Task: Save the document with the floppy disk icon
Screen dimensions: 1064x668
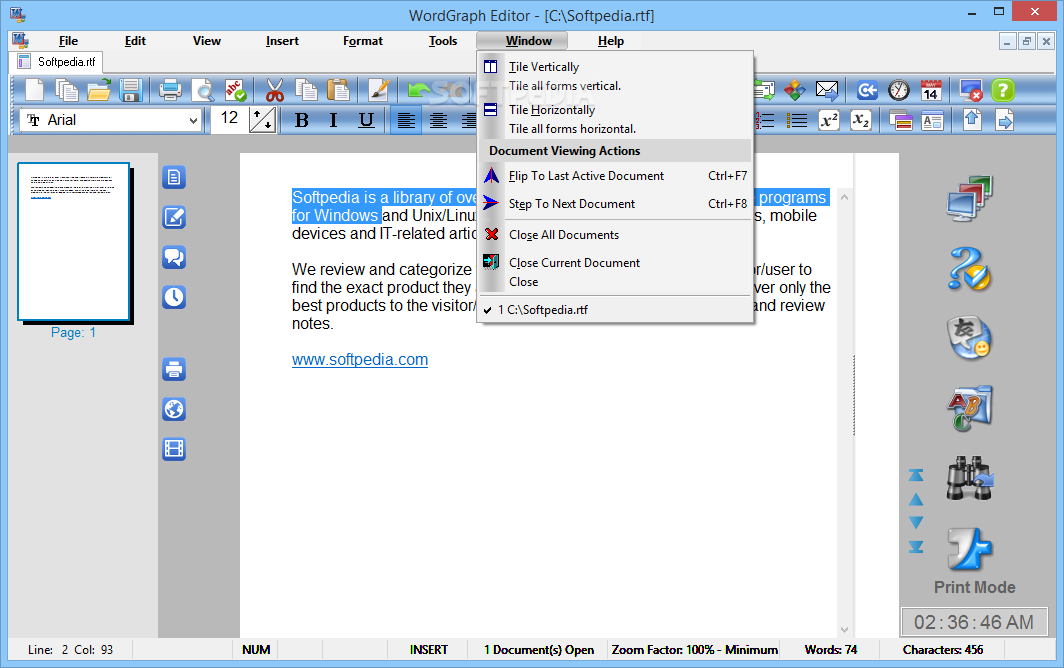Action: (x=130, y=90)
